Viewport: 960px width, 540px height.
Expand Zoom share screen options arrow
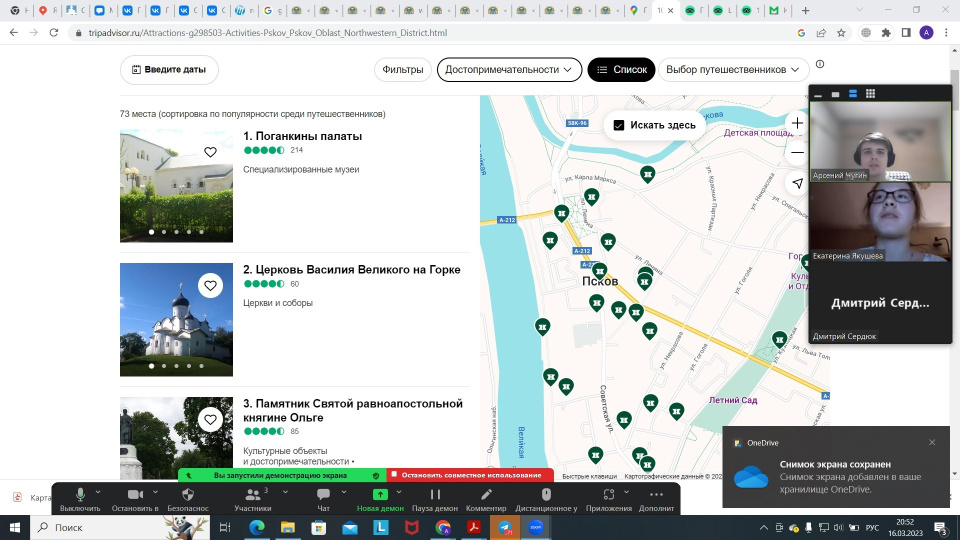pyautogui.click(x=399, y=492)
